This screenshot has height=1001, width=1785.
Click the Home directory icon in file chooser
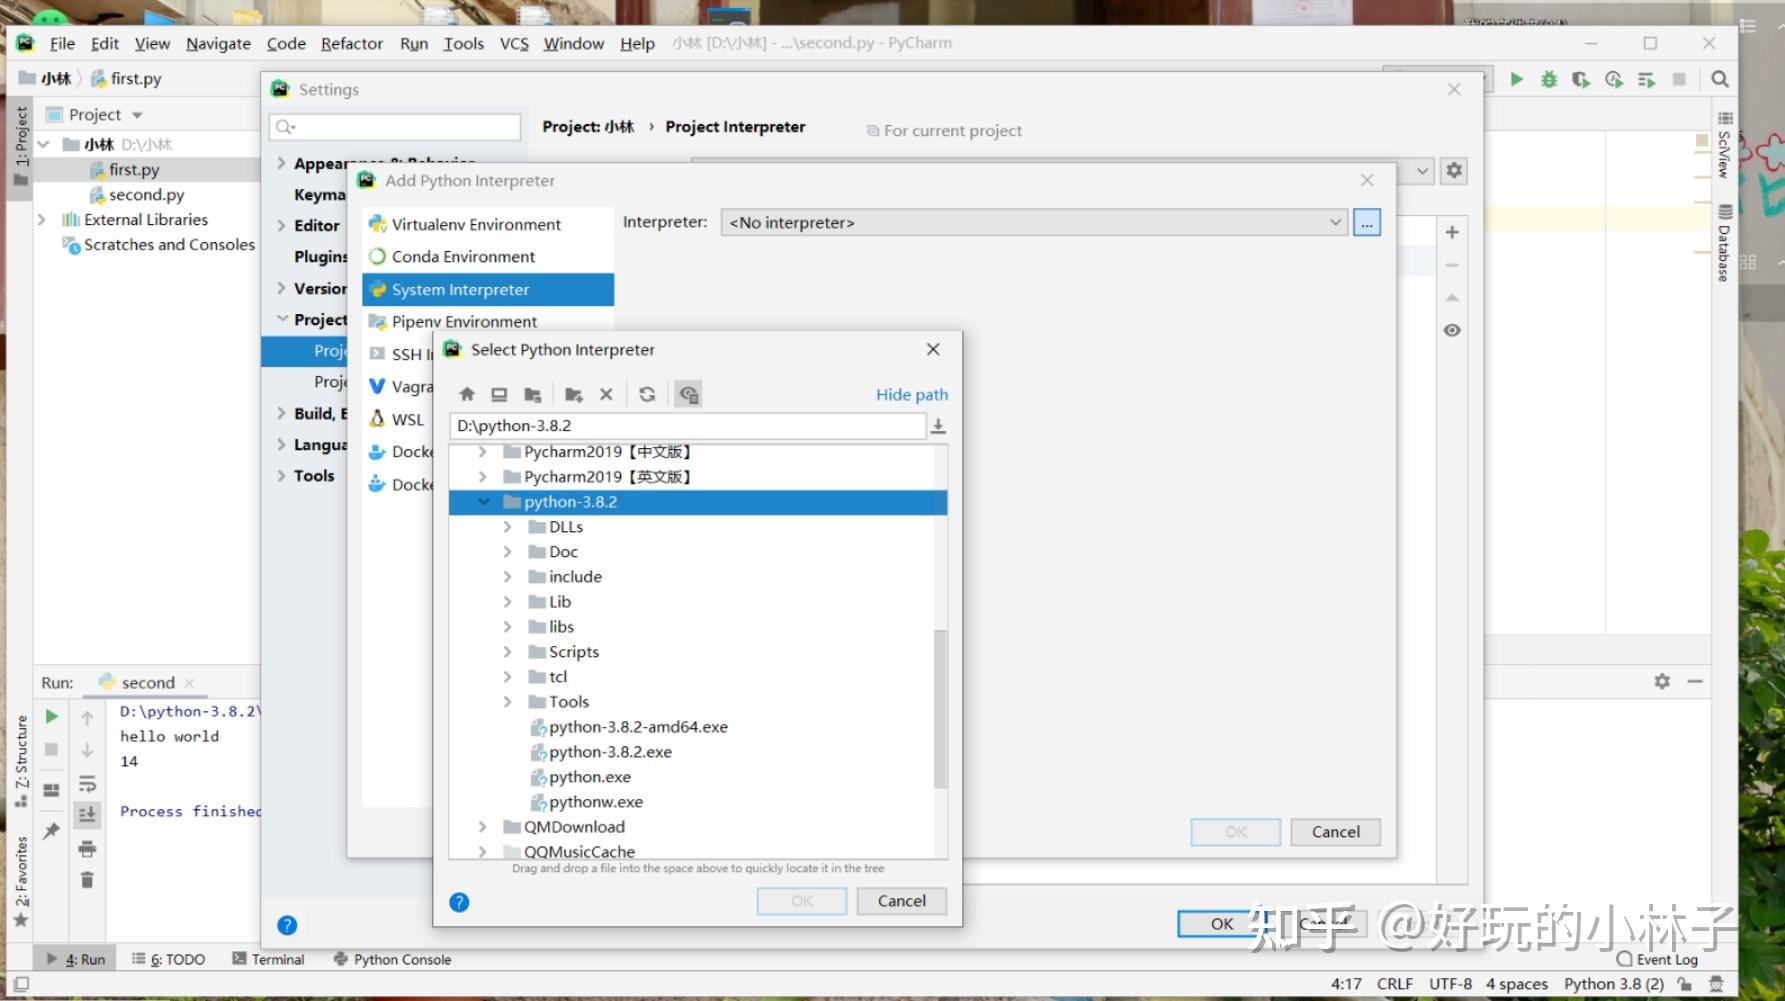pos(467,393)
